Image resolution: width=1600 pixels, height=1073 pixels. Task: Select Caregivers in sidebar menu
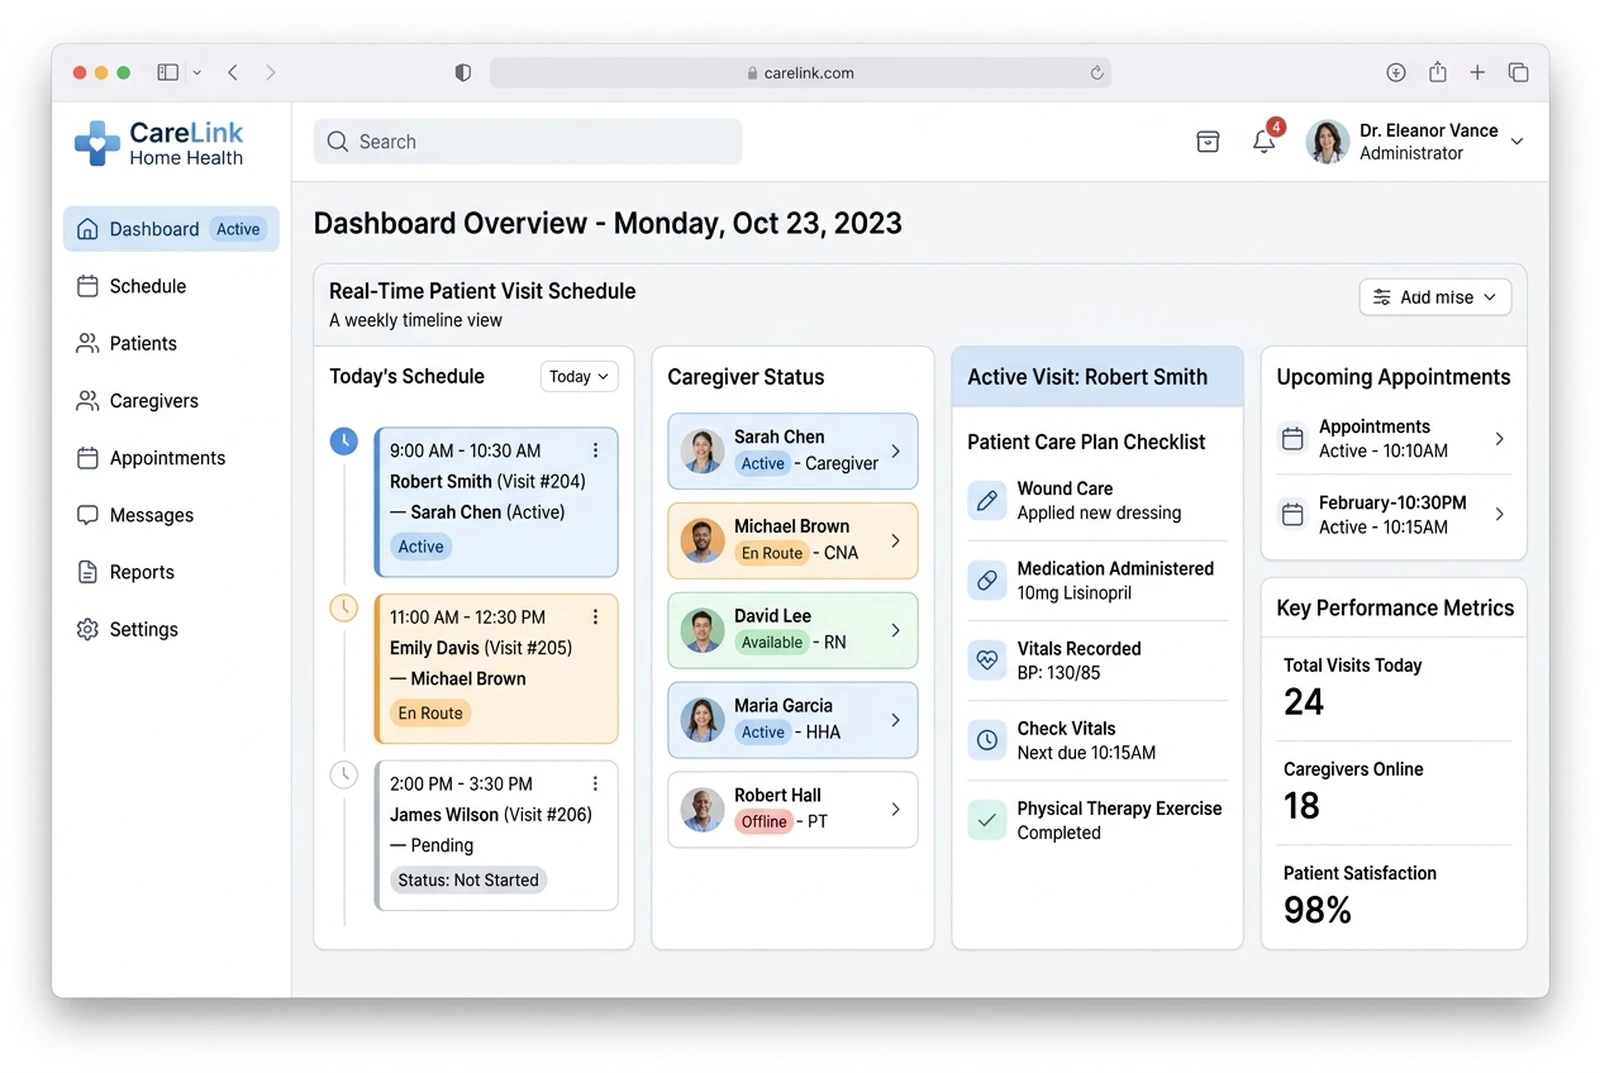pyautogui.click(x=170, y=401)
